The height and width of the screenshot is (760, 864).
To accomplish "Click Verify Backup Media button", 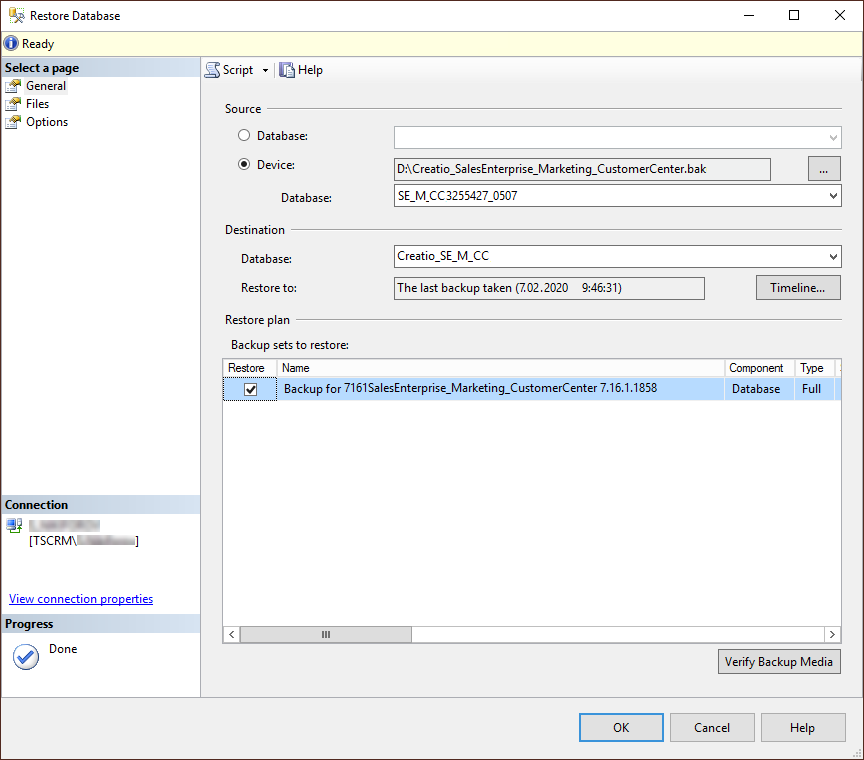I will click(x=778, y=662).
